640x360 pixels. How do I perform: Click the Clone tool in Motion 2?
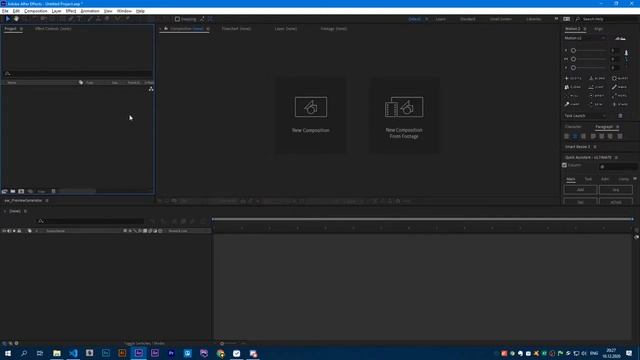(573, 87)
